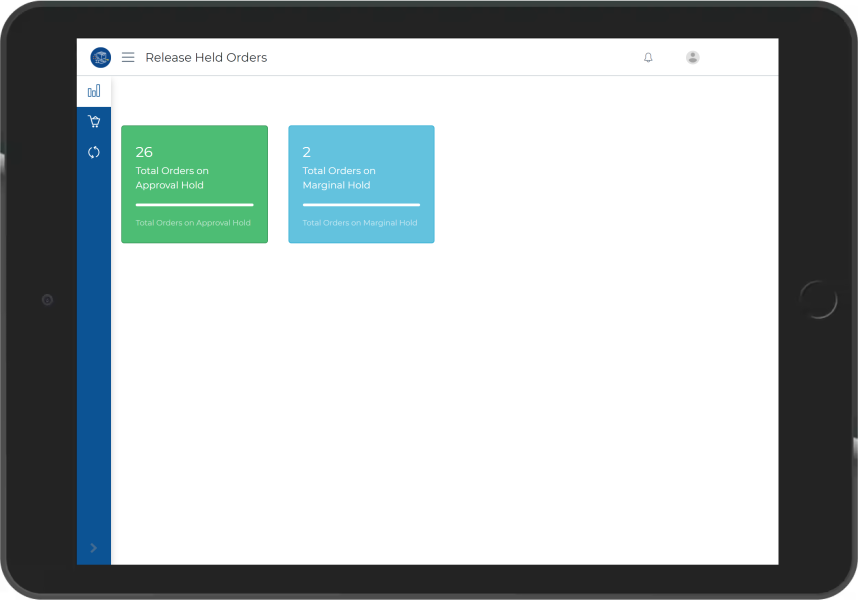Select the dashboard bar chart sidebar icon
Screen dimensions: 858x600
click(x=94, y=91)
